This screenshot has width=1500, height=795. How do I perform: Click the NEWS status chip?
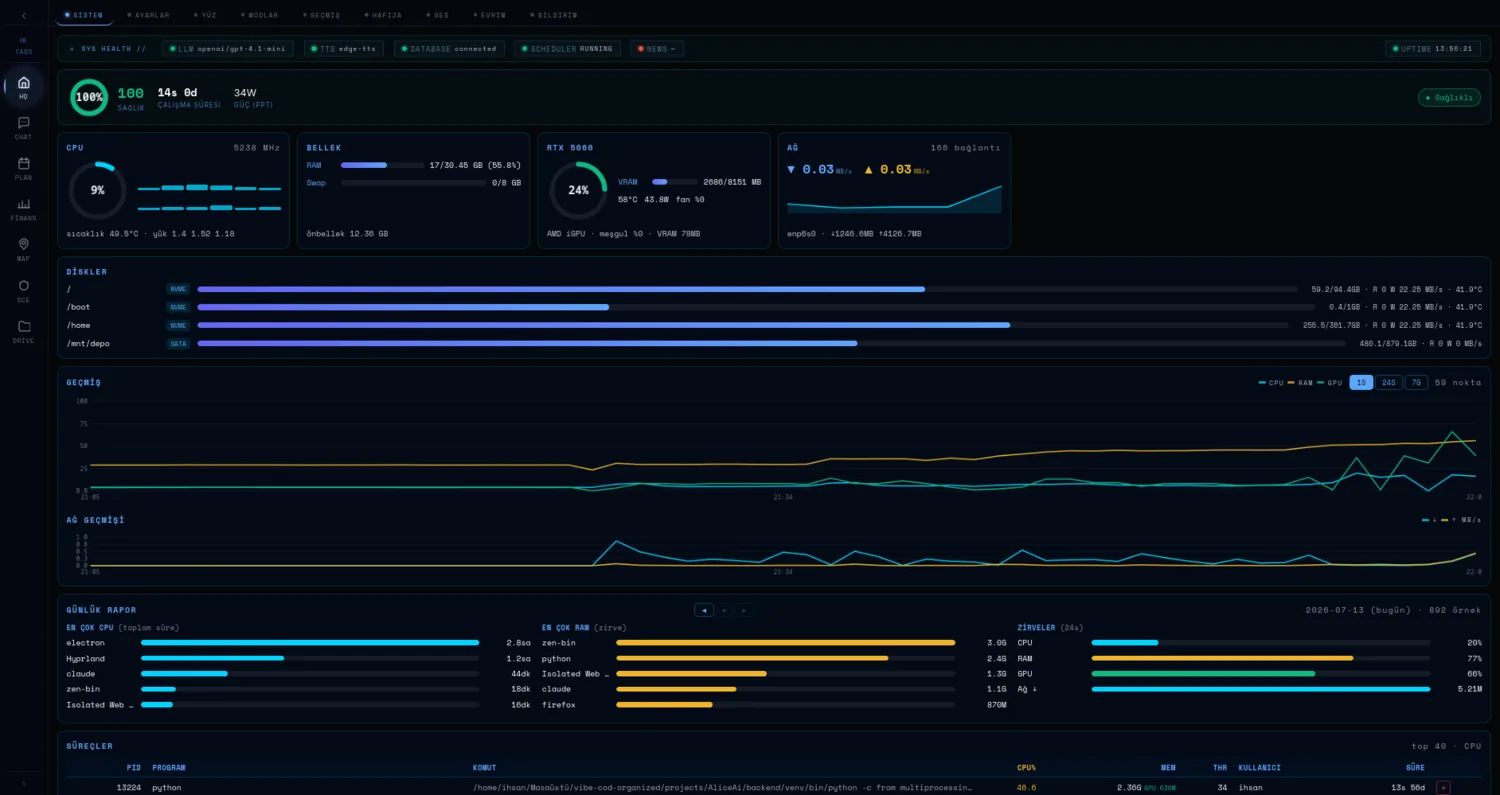coord(657,48)
